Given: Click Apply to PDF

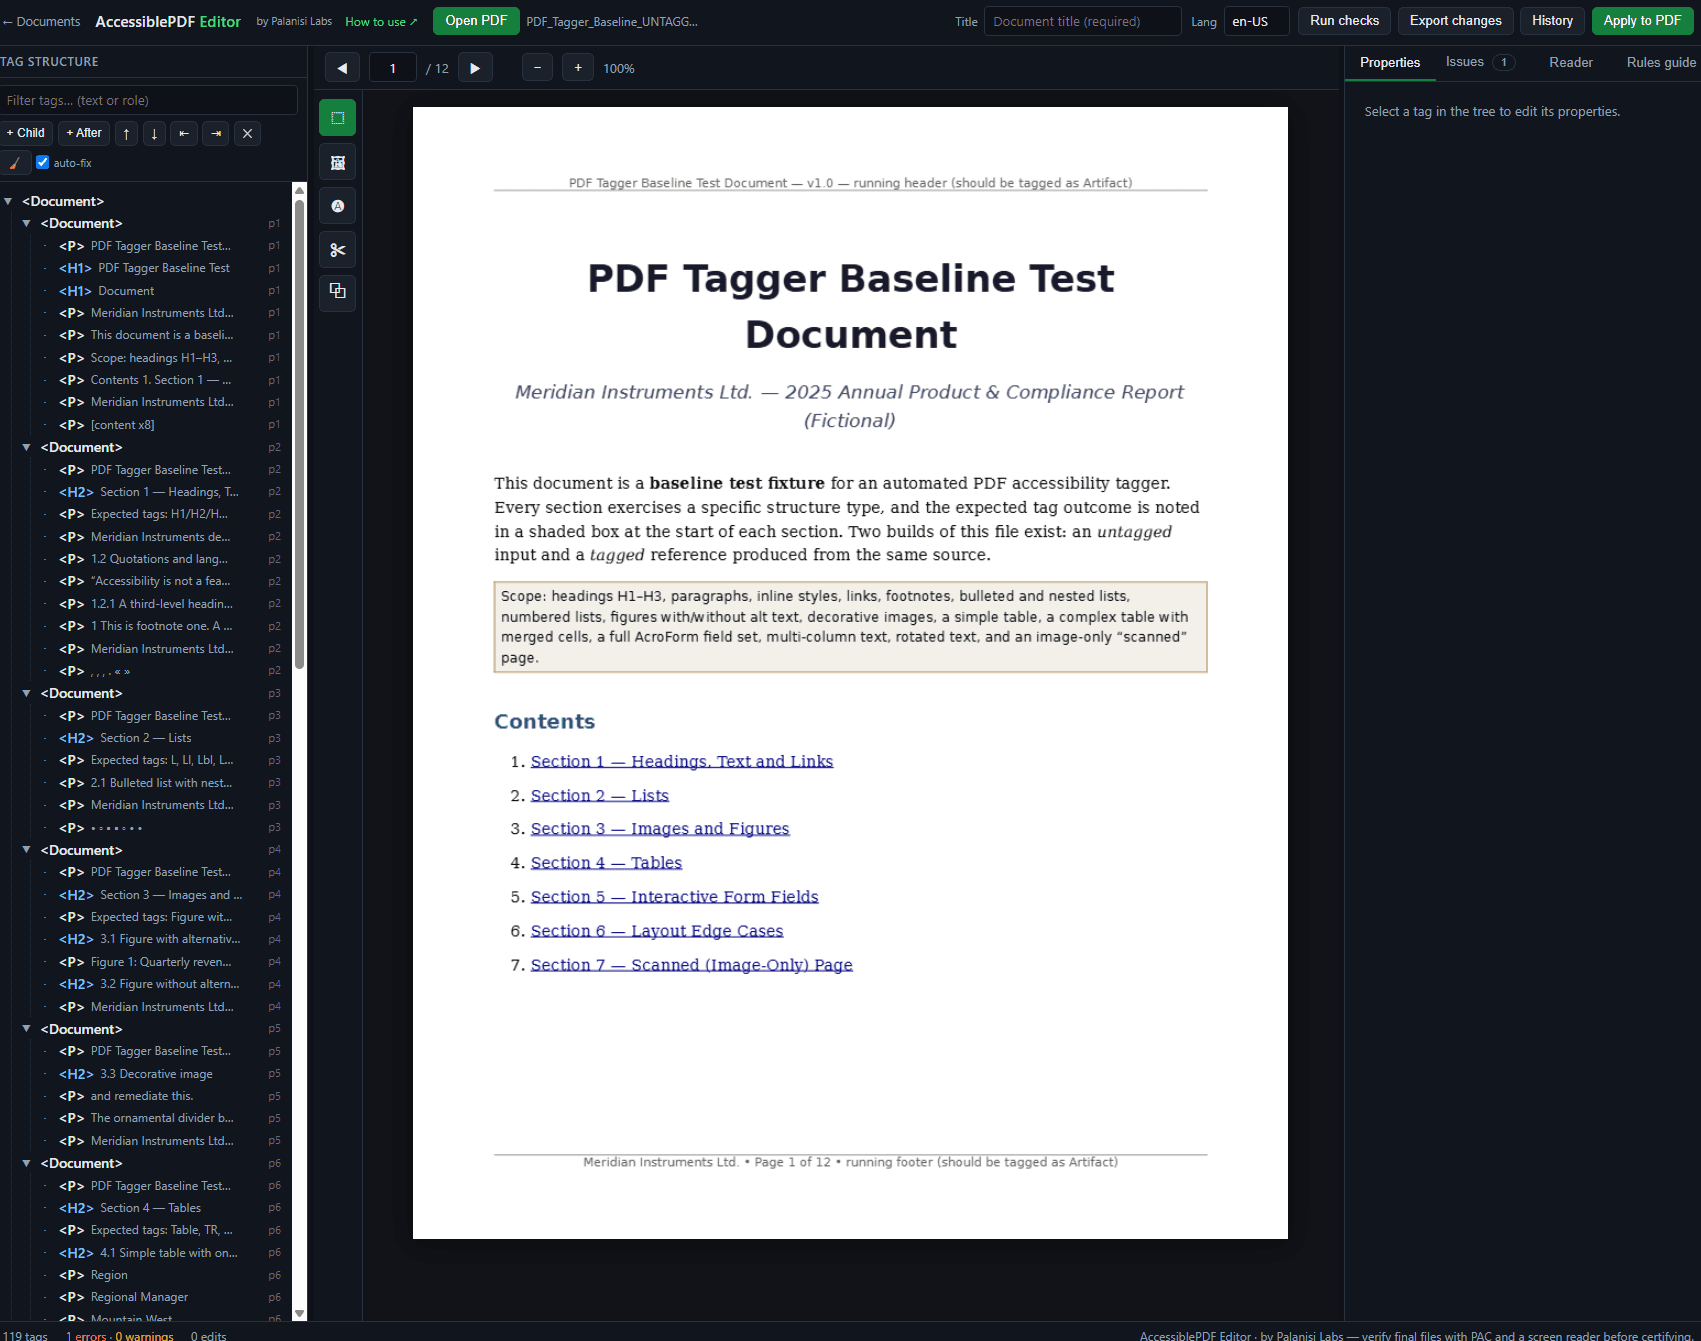Looking at the screenshot, I should pos(1642,21).
